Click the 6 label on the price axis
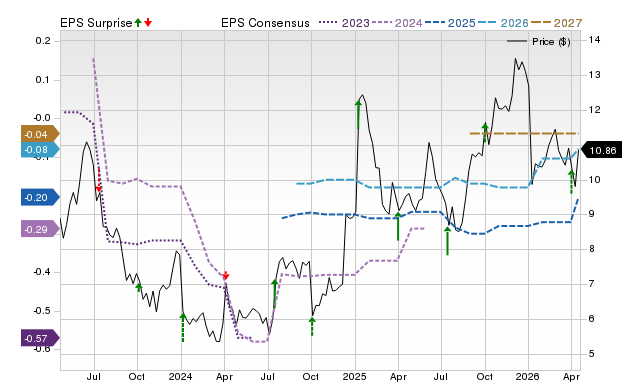 click(x=592, y=319)
